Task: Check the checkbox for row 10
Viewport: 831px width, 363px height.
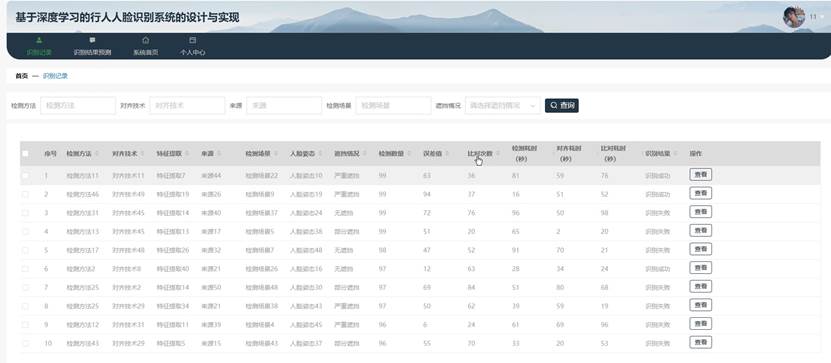Action: point(25,343)
